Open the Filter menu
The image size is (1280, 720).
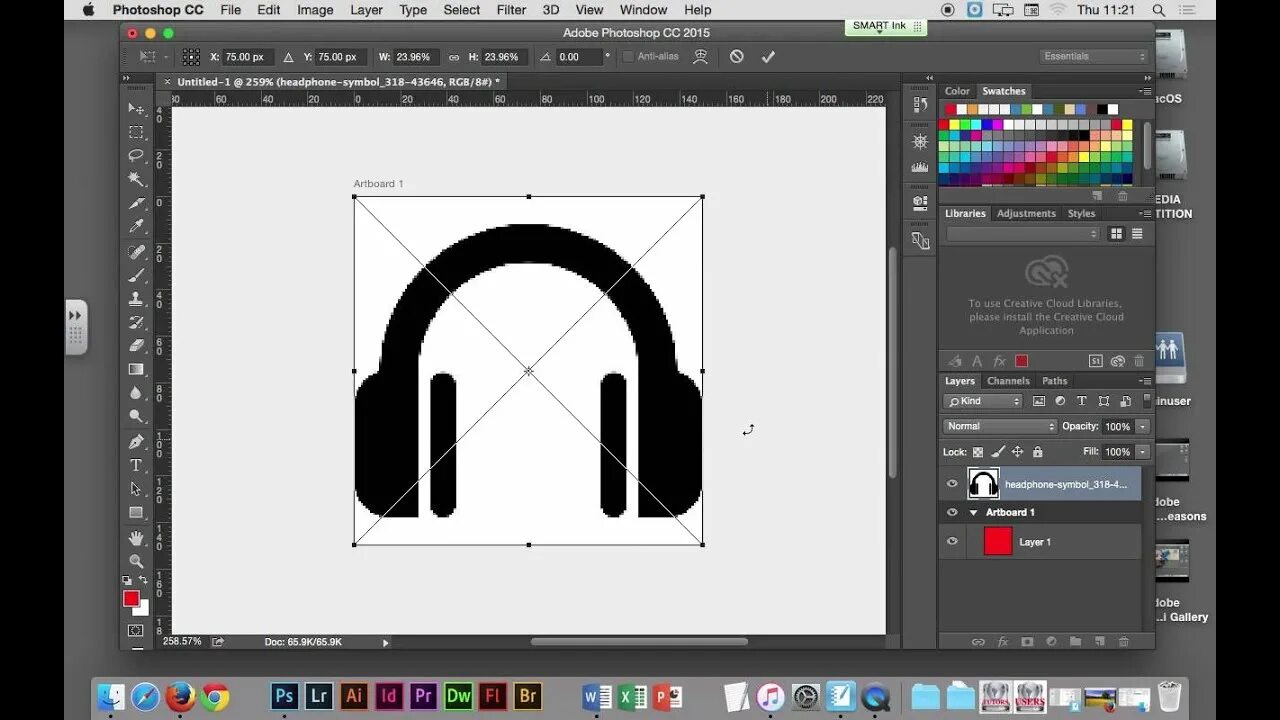[x=511, y=10]
